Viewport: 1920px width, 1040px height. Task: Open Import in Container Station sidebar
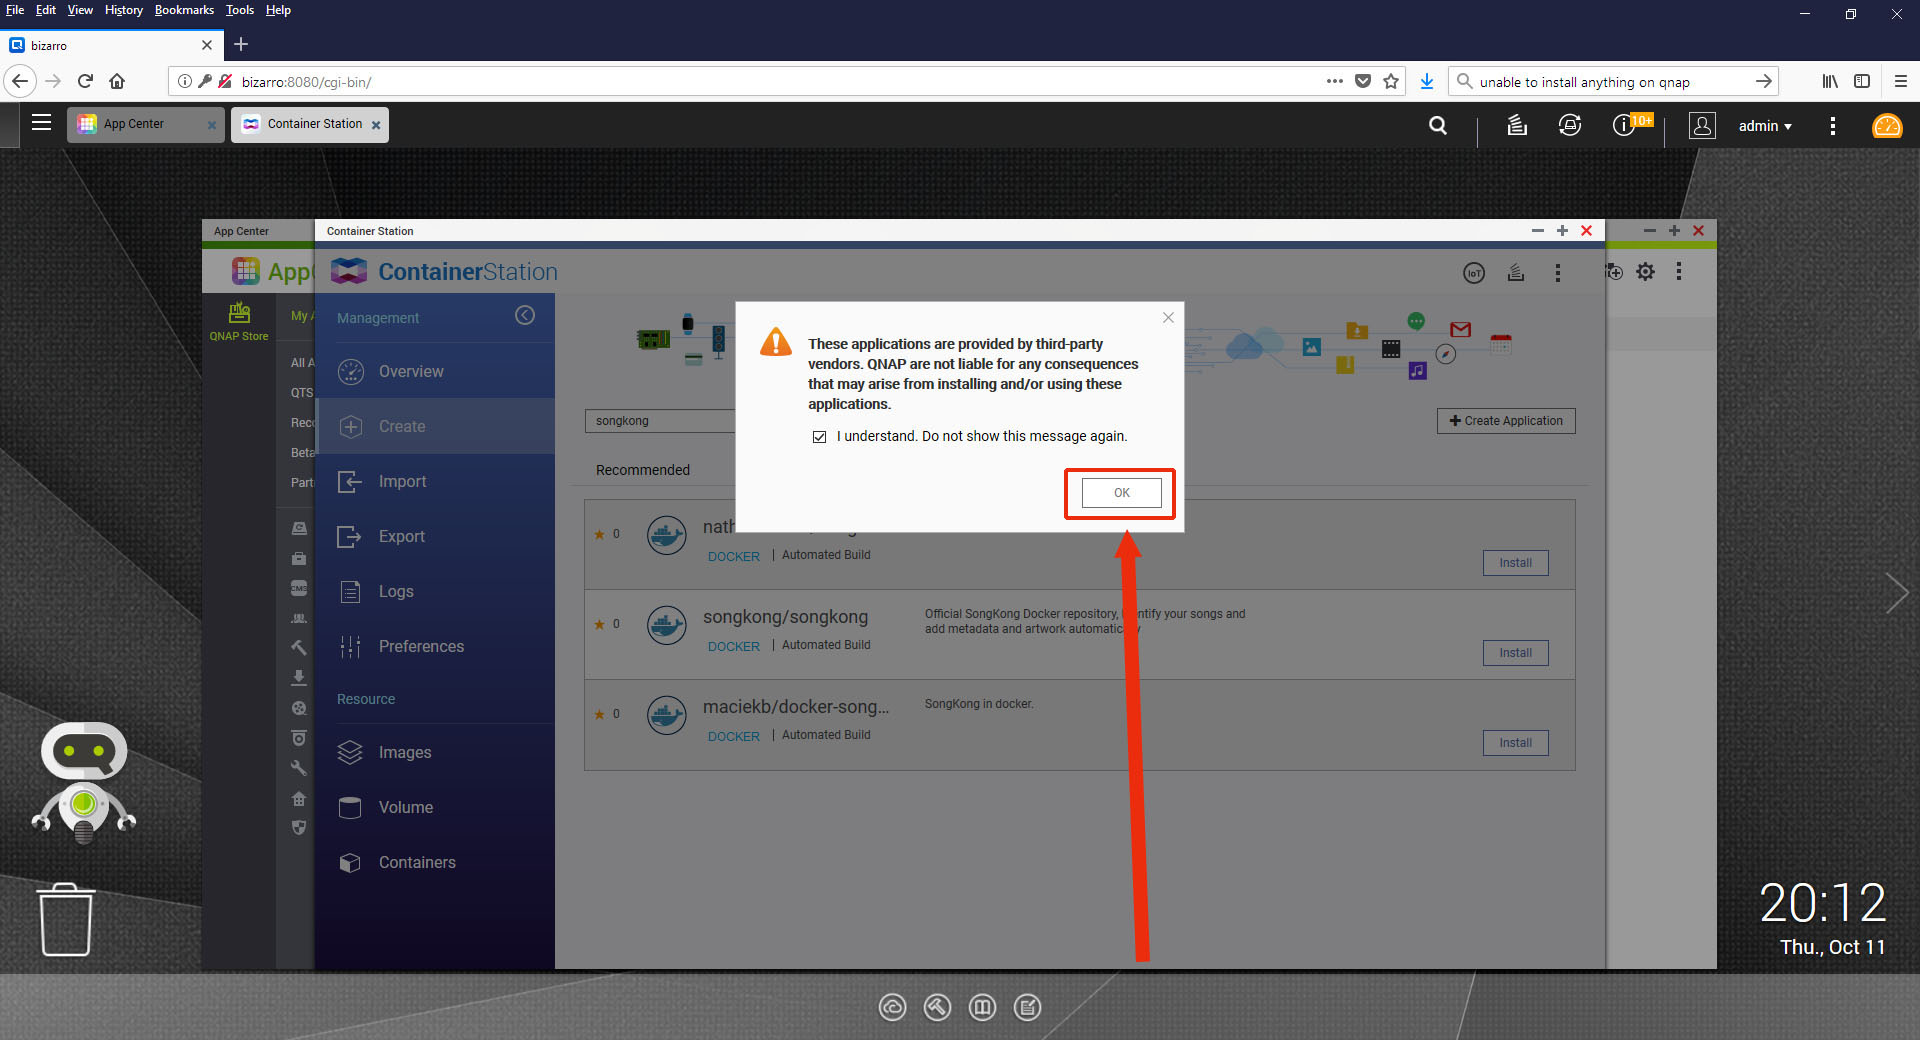coord(434,481)
